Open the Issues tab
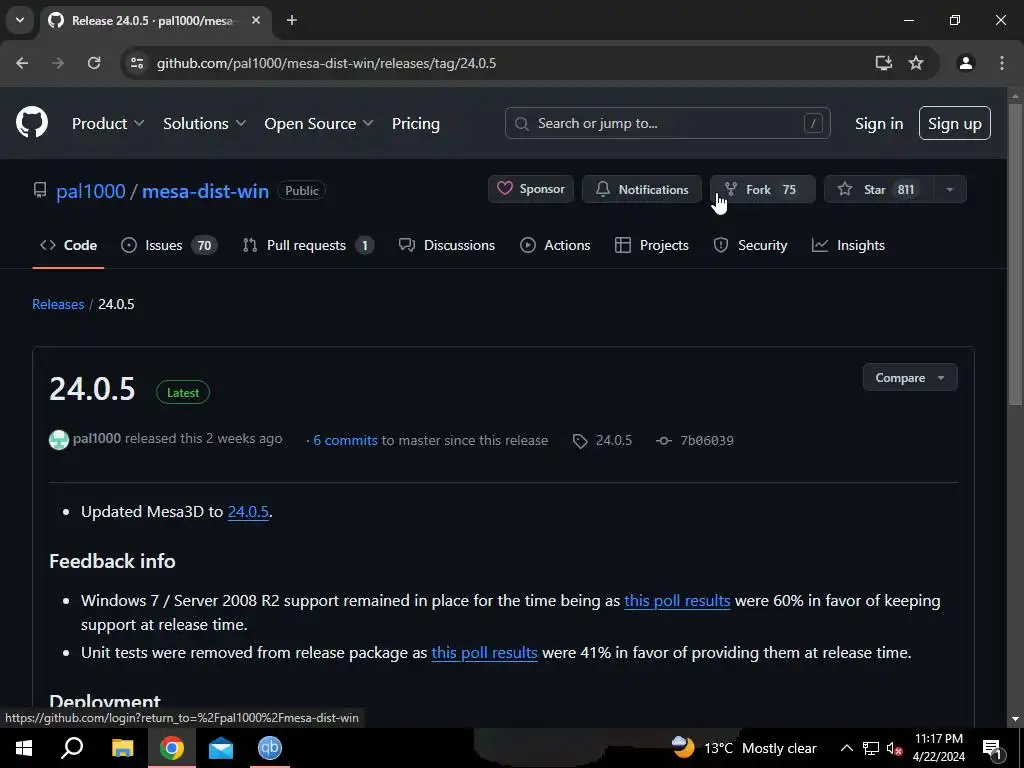 coord(170,246)
